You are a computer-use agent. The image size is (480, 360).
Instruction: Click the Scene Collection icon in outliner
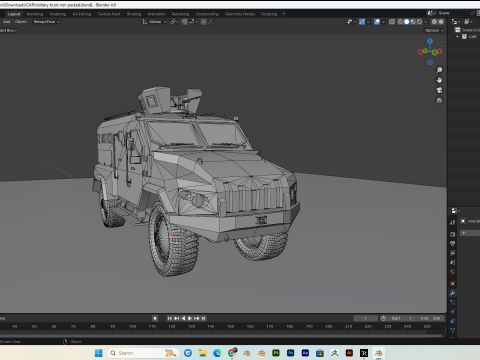click(x=458, y=30)
